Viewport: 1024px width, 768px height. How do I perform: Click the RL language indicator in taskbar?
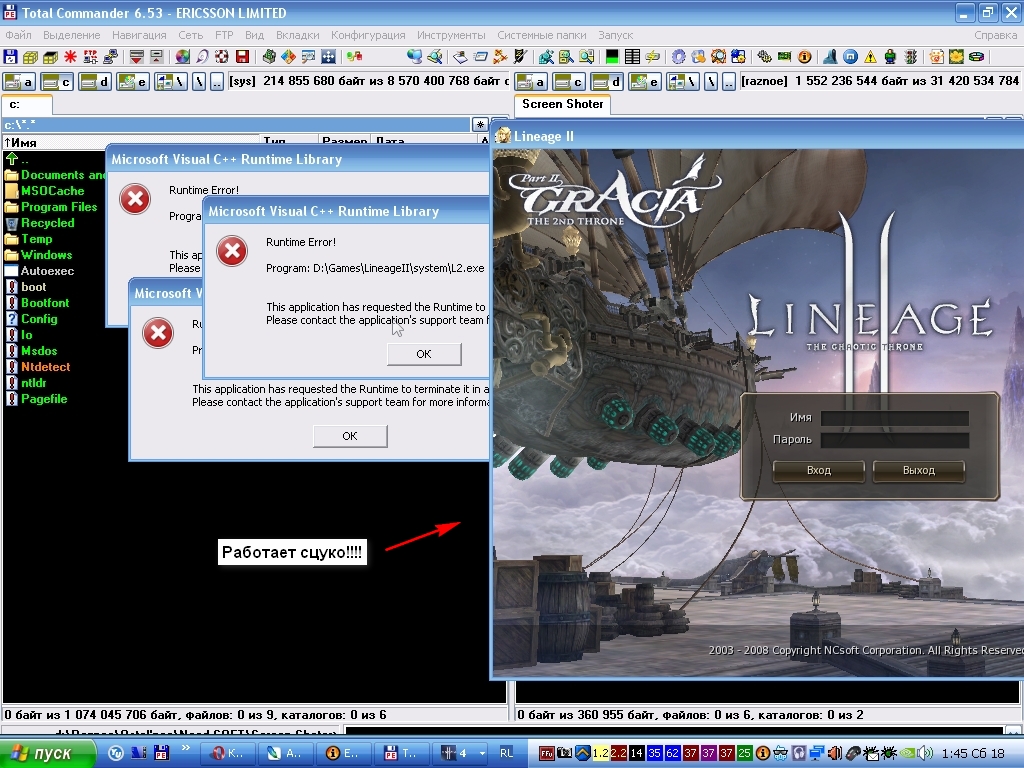pyautogui.click(x=506, y=753)
